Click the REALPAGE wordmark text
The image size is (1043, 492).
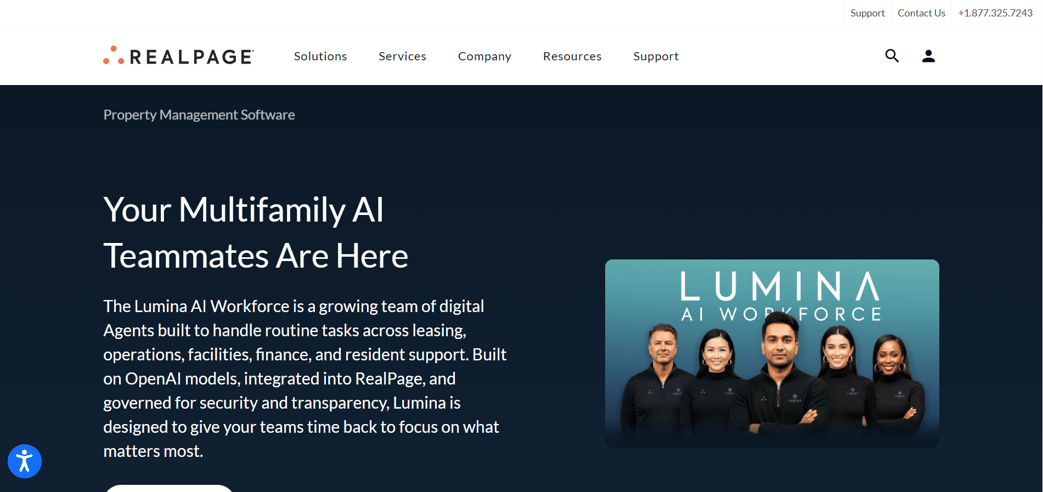coord(191,57)
